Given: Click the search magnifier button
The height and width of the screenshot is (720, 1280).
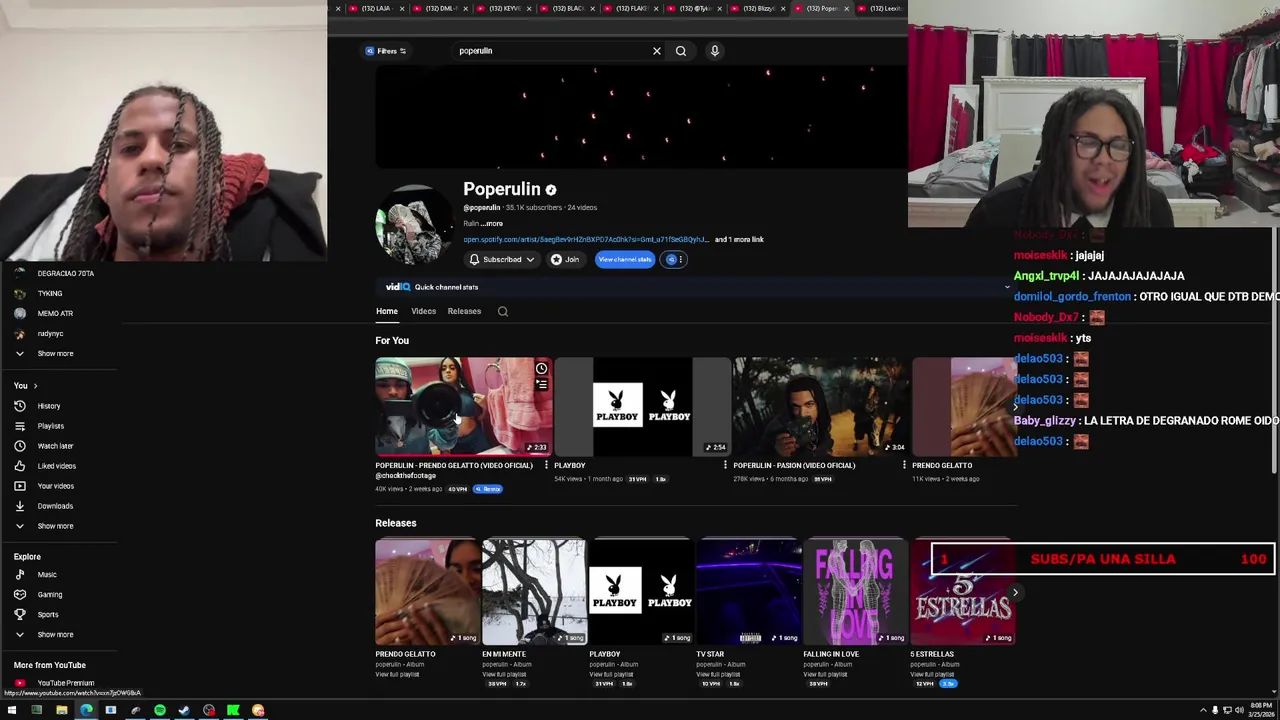Looking at the screenshot, I should point(681,51).
